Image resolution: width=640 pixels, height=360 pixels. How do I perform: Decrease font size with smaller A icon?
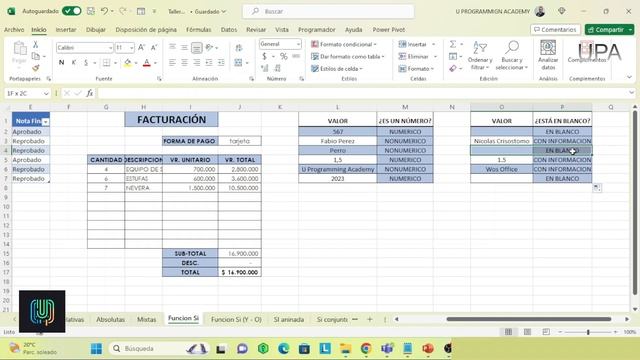(154, 48)
